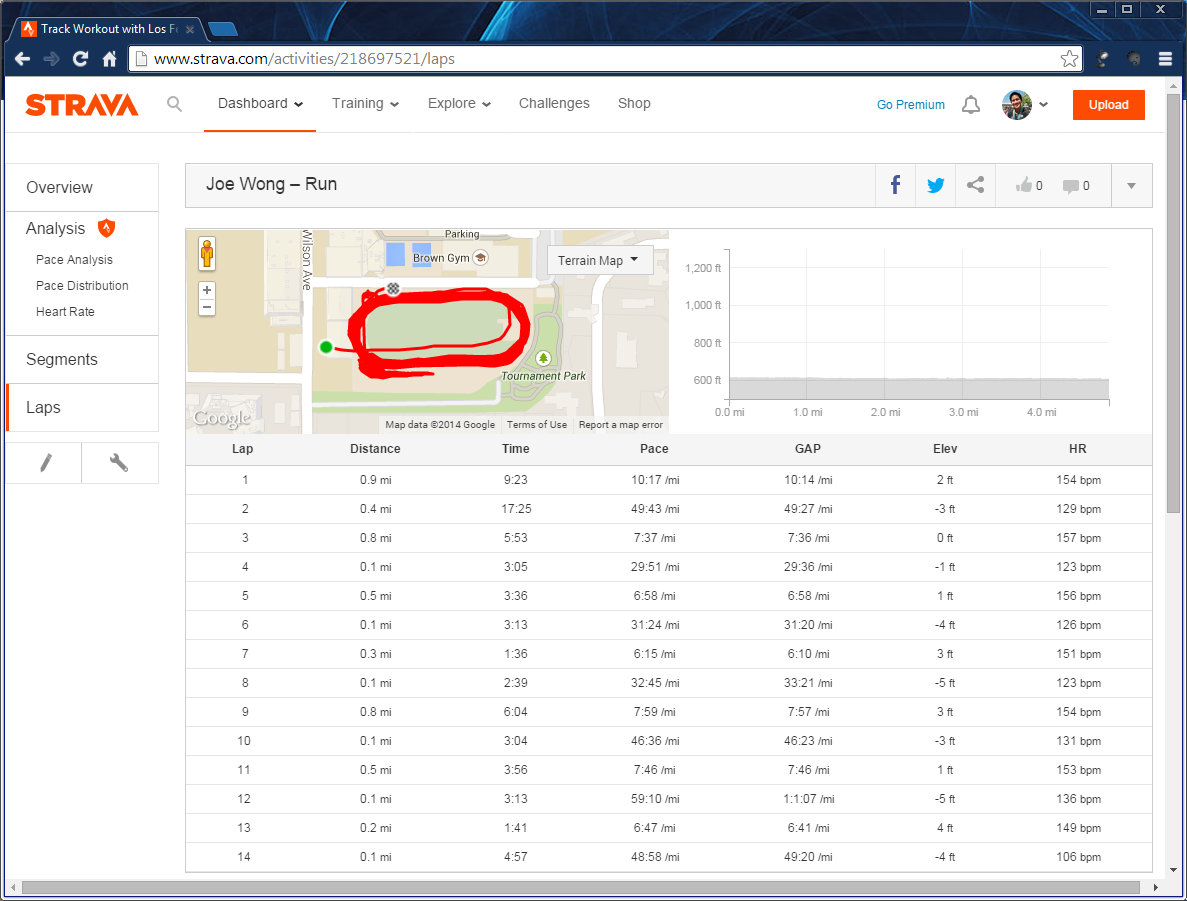1187x901 pixels.
Task: Open the Training menu dropdown
Action: click(365, 104)
